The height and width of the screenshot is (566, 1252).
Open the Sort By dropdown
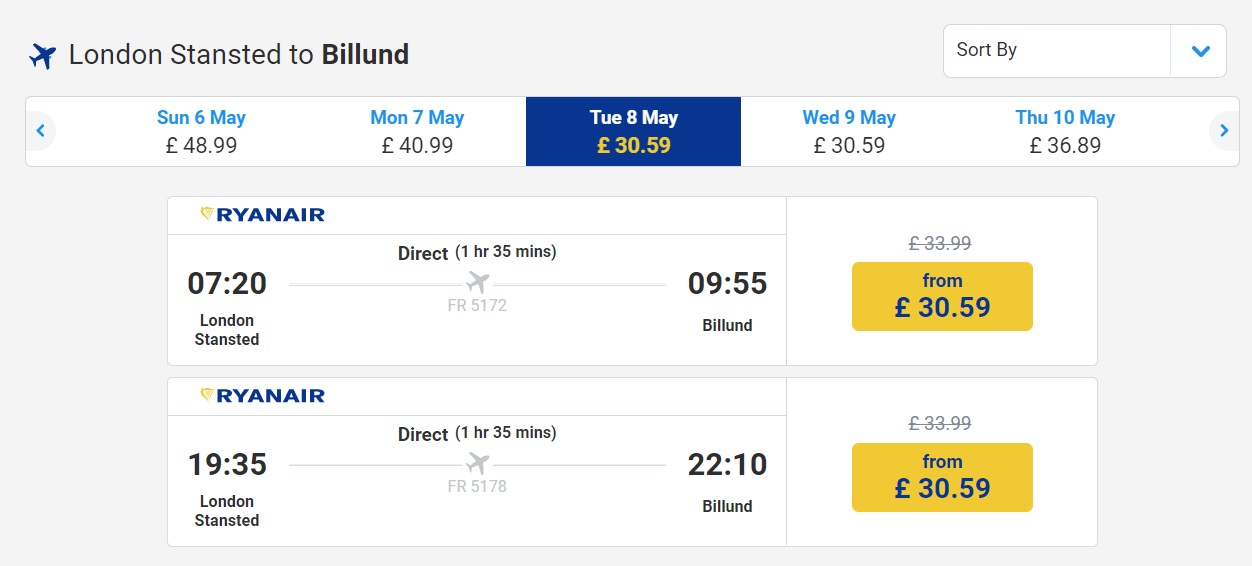click(x=1056, y=51)
